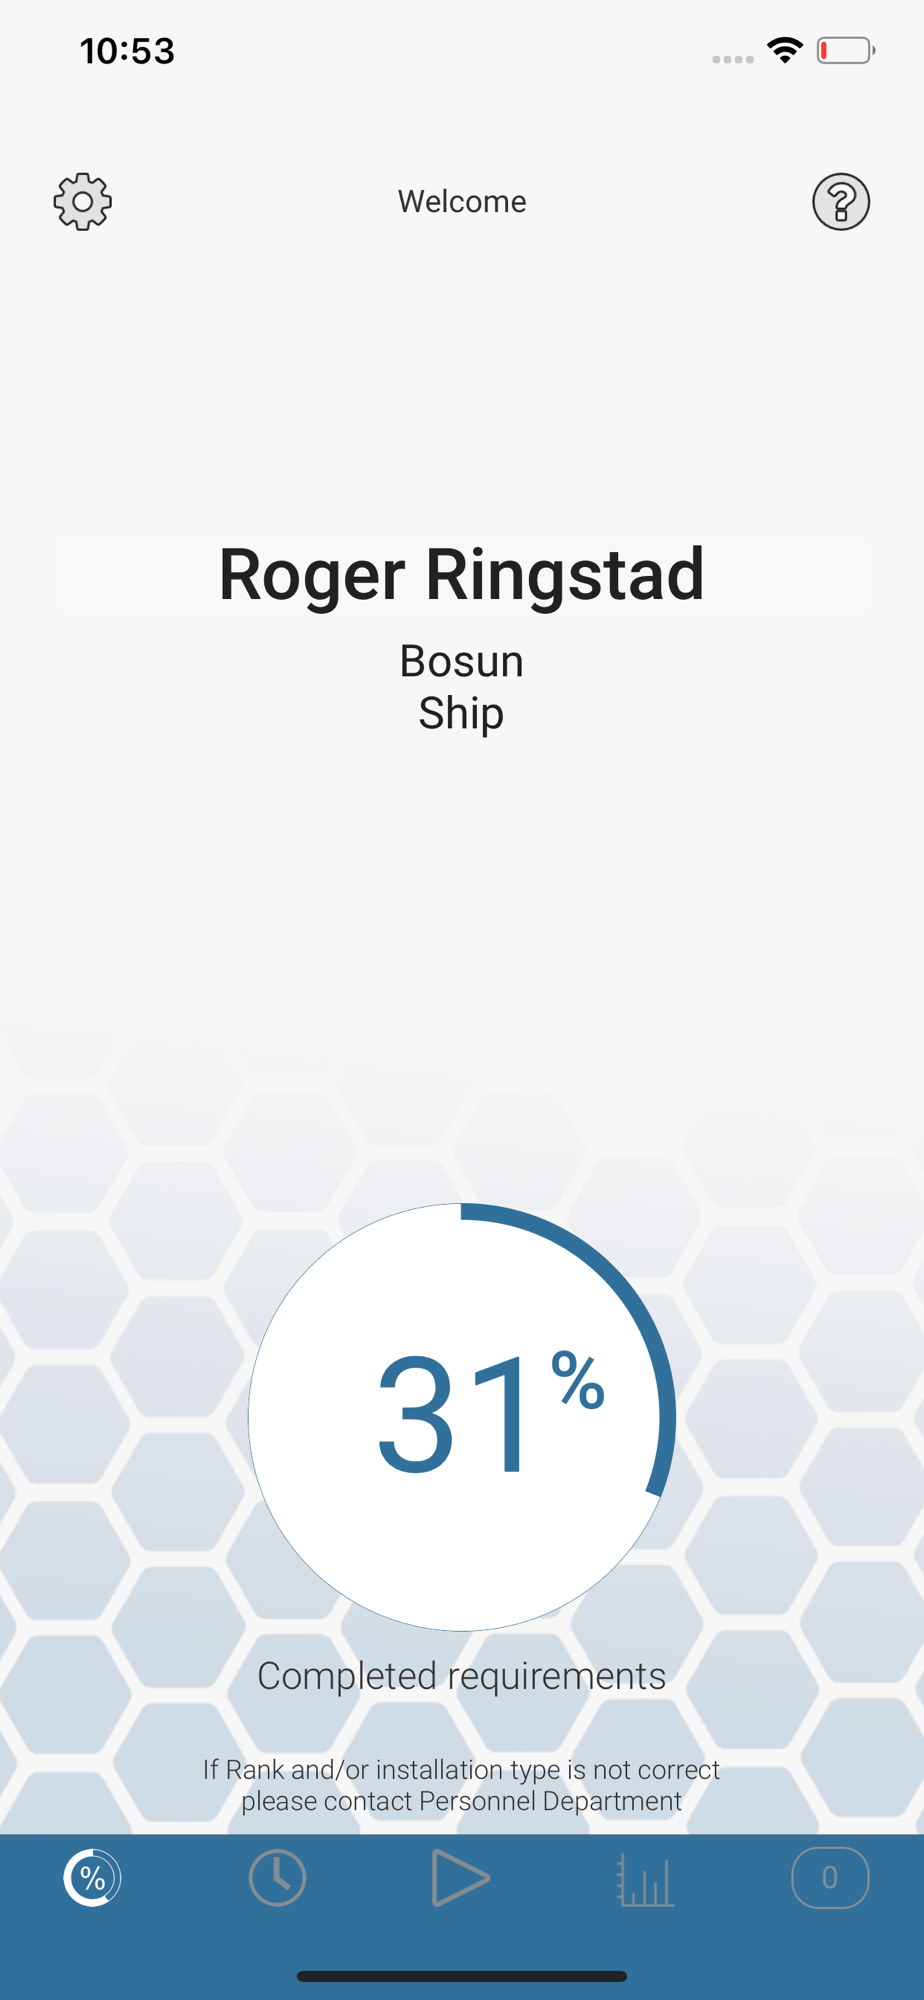
Task: Tap the Wi-Fi status icon
Action: point(785,50)
